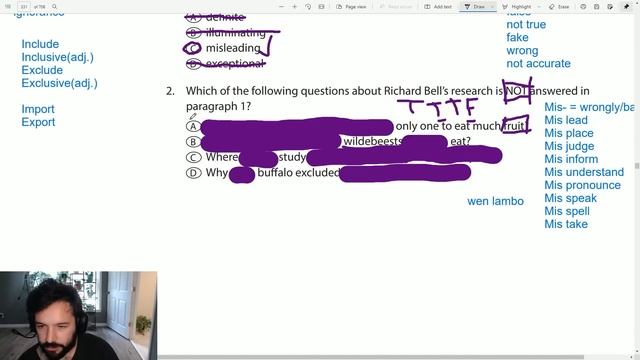Click the Save as icon
Image resolution: width=640 pixels, height=360 pixels.
[610, 7]
